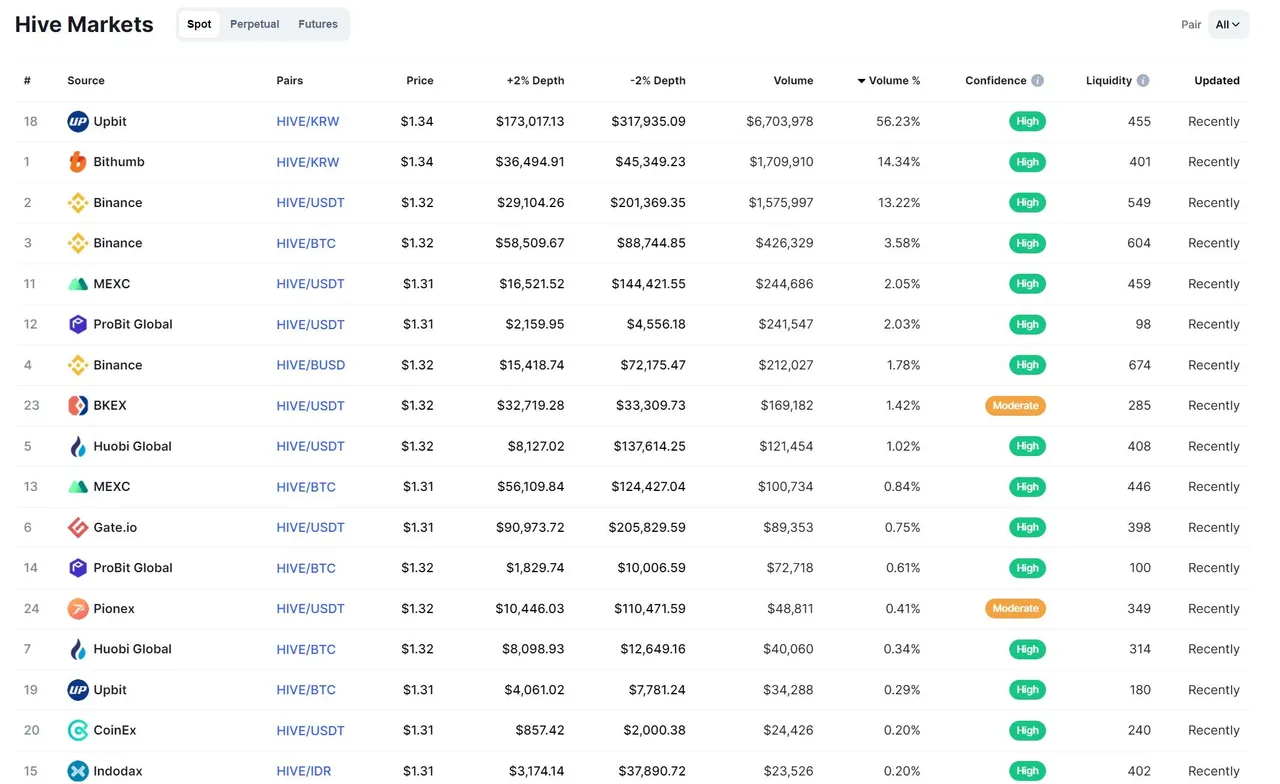The image size is (1280, 784).
Task: Click the Bithumb exchange name
Action: 119,162
